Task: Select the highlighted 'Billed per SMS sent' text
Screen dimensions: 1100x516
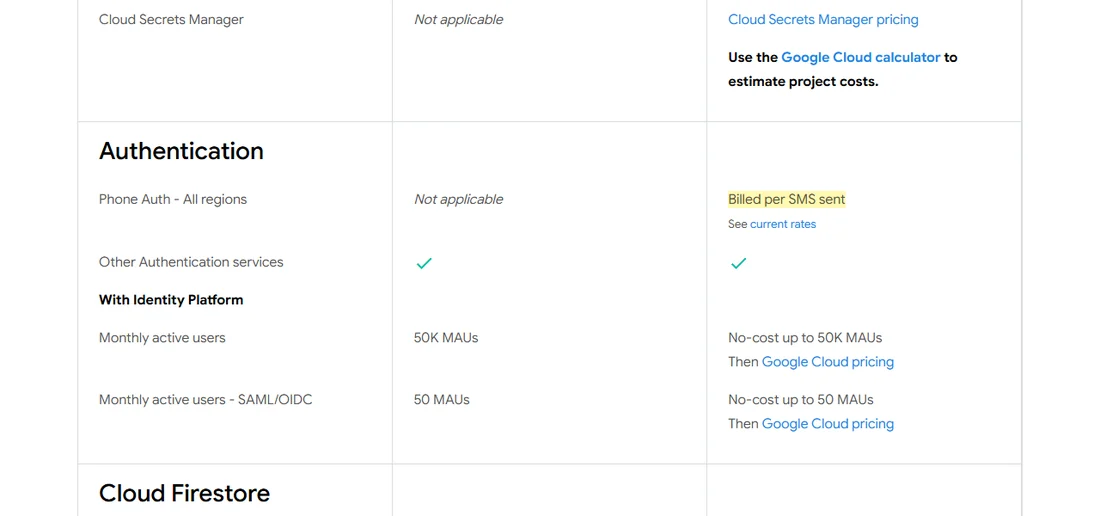Action: 786,199
